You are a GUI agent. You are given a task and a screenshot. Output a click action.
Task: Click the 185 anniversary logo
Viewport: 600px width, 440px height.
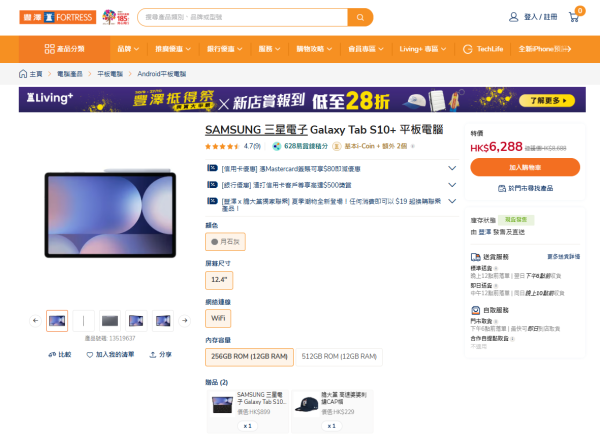116,17
